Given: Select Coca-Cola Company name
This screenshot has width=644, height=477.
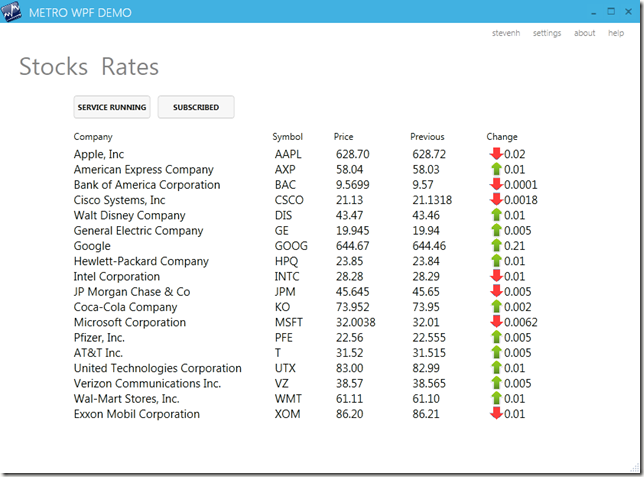Looking at the screenshot, I should pyautogui.click(x=125, y=307).
